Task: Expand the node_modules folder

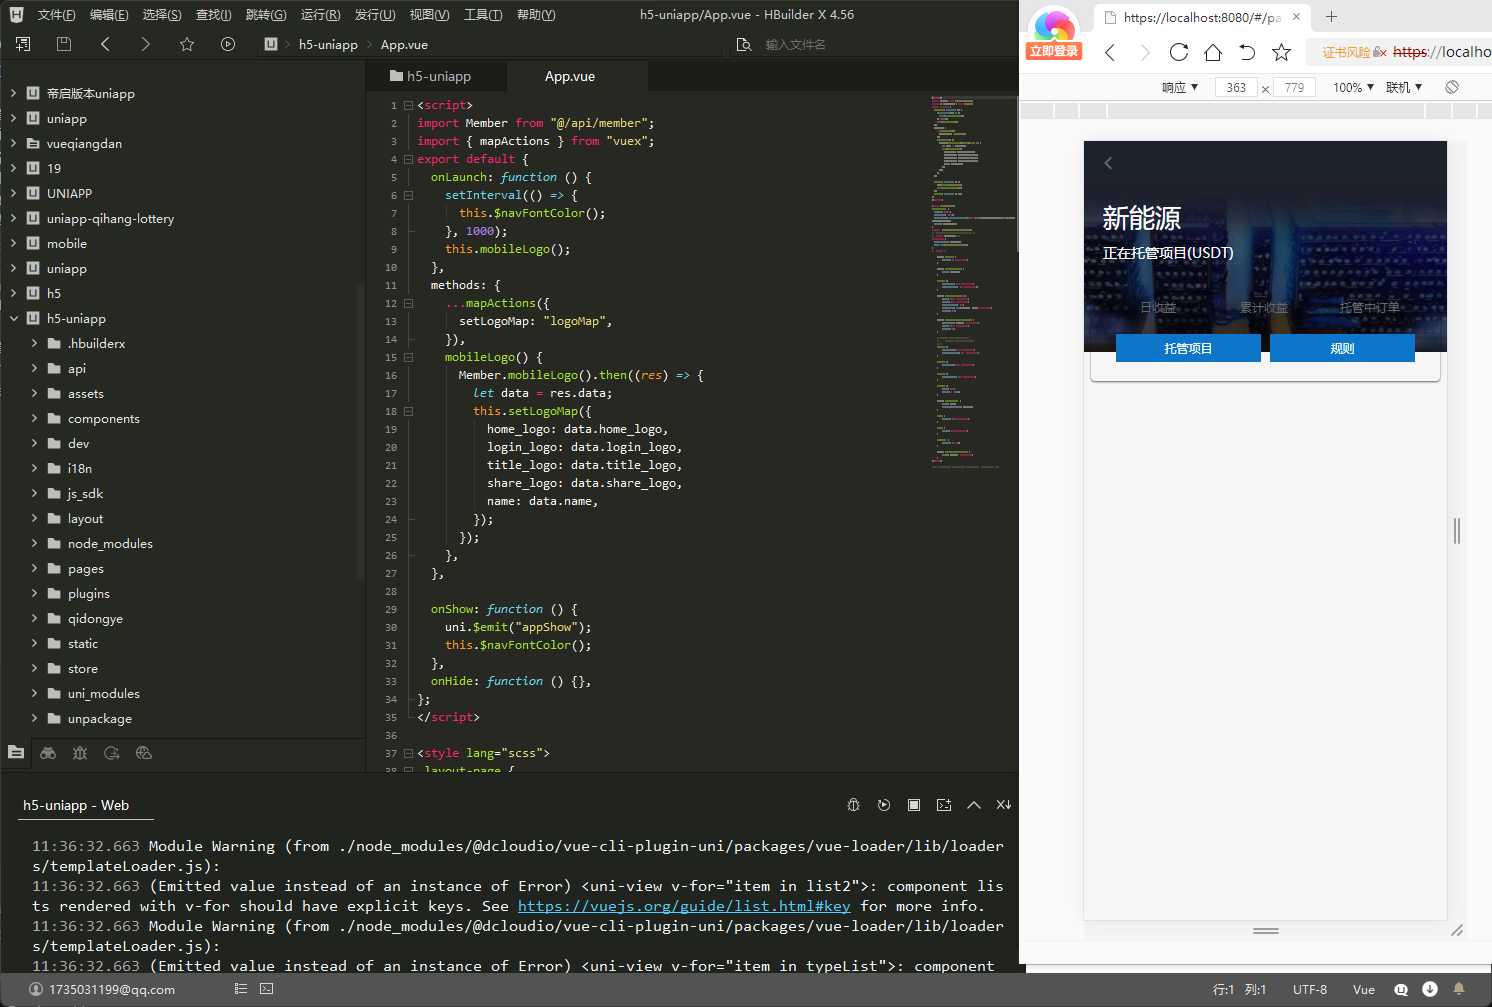Action: pos(34,544)
